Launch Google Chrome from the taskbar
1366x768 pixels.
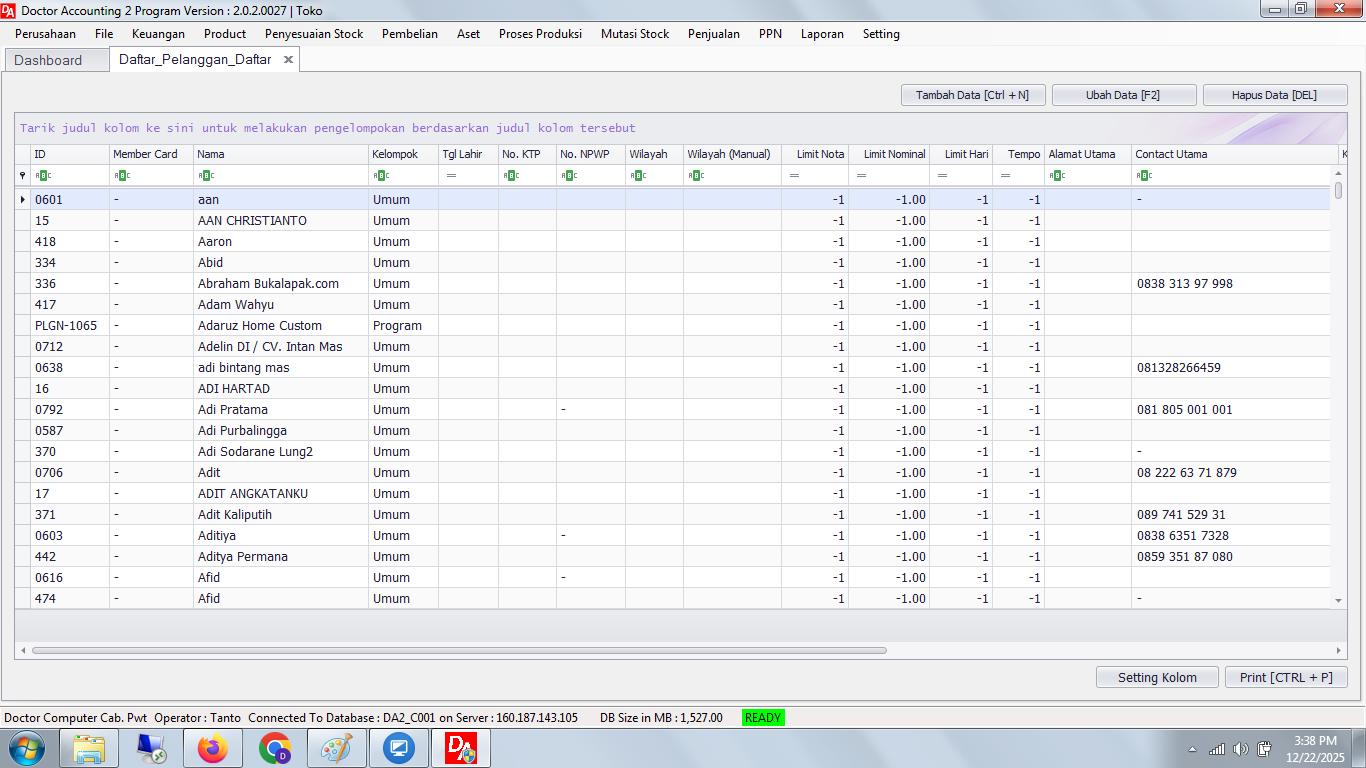pyautogui.click(x=274, y=748)
